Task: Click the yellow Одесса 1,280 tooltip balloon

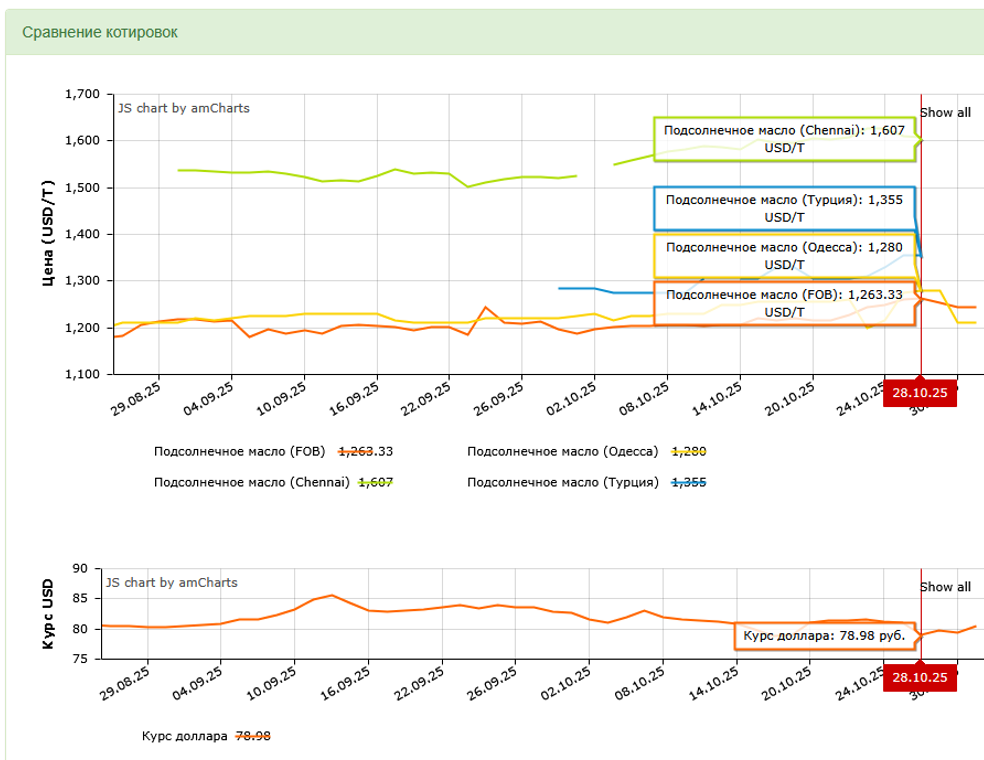Action: pos(784,255)
